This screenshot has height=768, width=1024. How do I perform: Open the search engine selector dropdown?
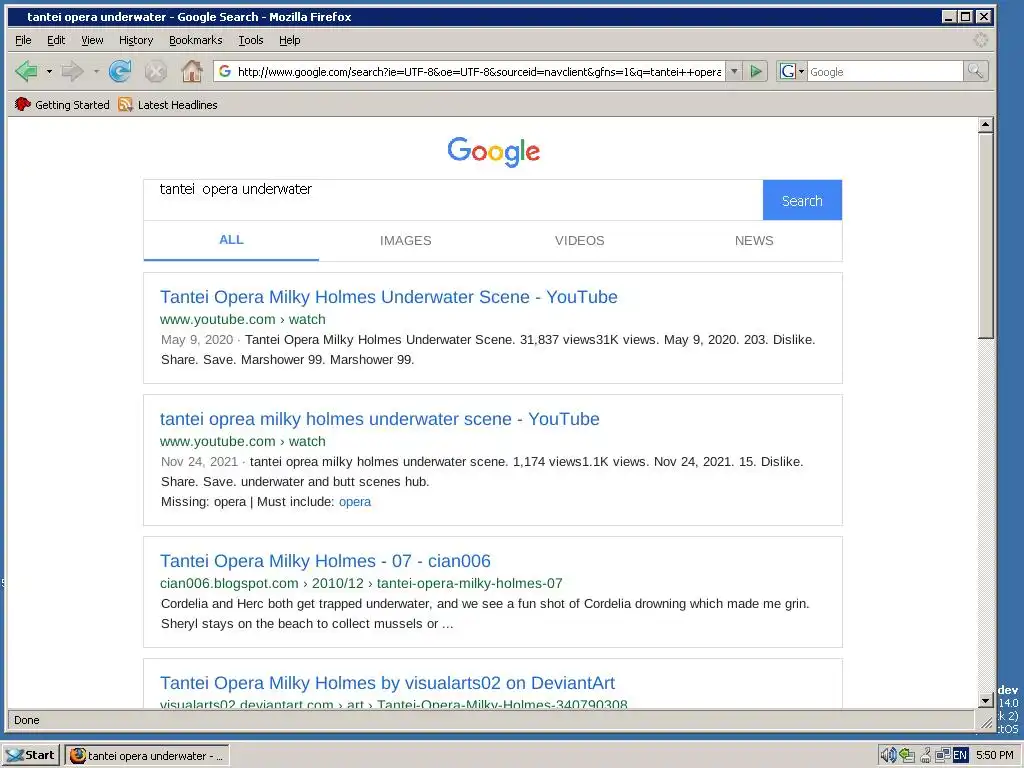coord(792,71)
